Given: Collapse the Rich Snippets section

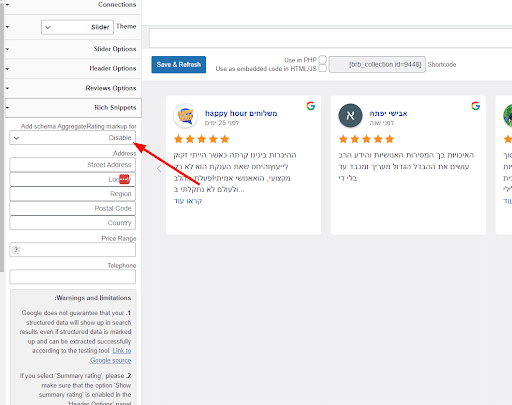Looking at the screenshot, I should coord(73,107).
